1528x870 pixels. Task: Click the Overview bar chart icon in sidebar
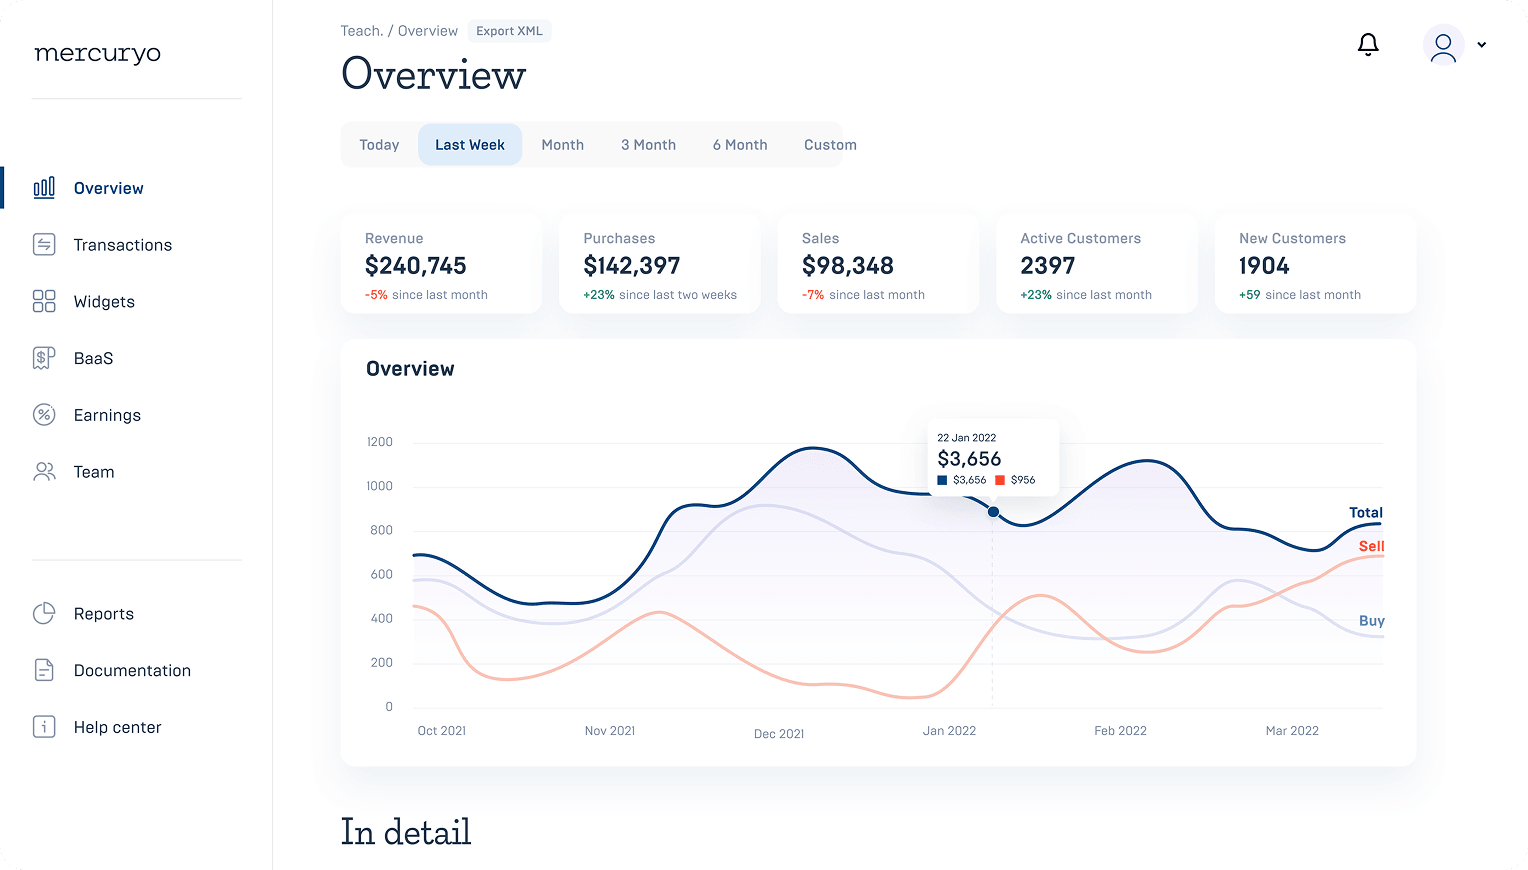[44, 188]
